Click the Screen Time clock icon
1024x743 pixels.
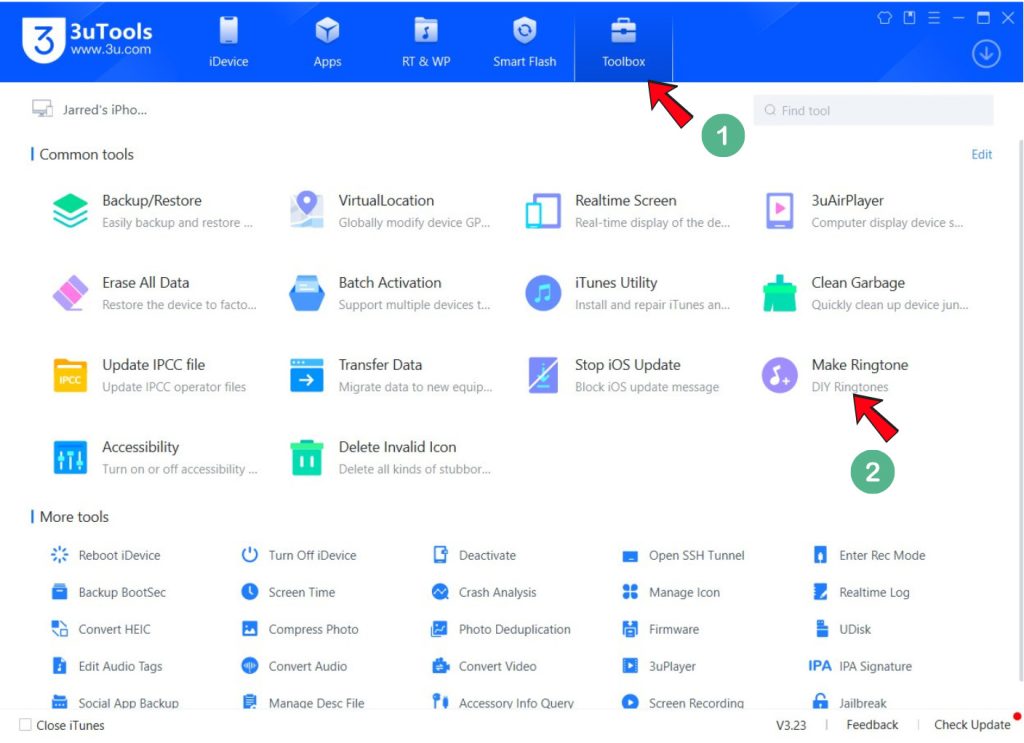[249, 592]
